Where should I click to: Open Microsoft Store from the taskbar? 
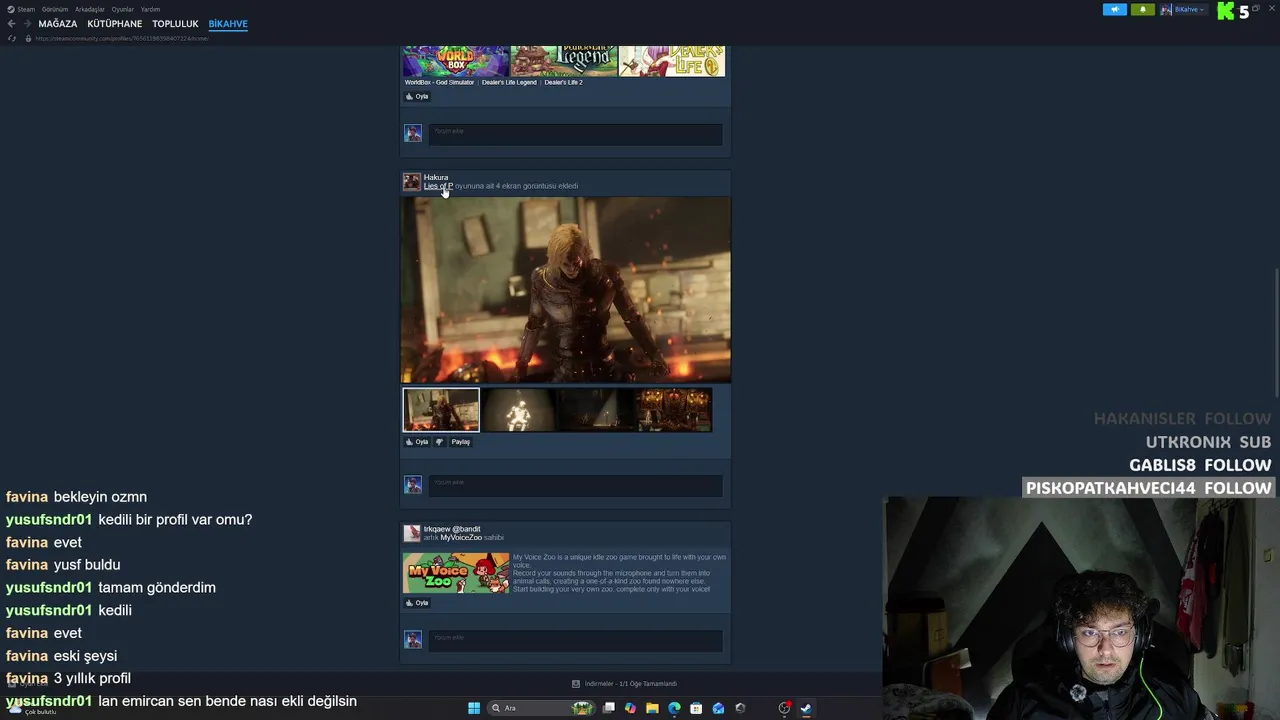[x=696, y=708]
